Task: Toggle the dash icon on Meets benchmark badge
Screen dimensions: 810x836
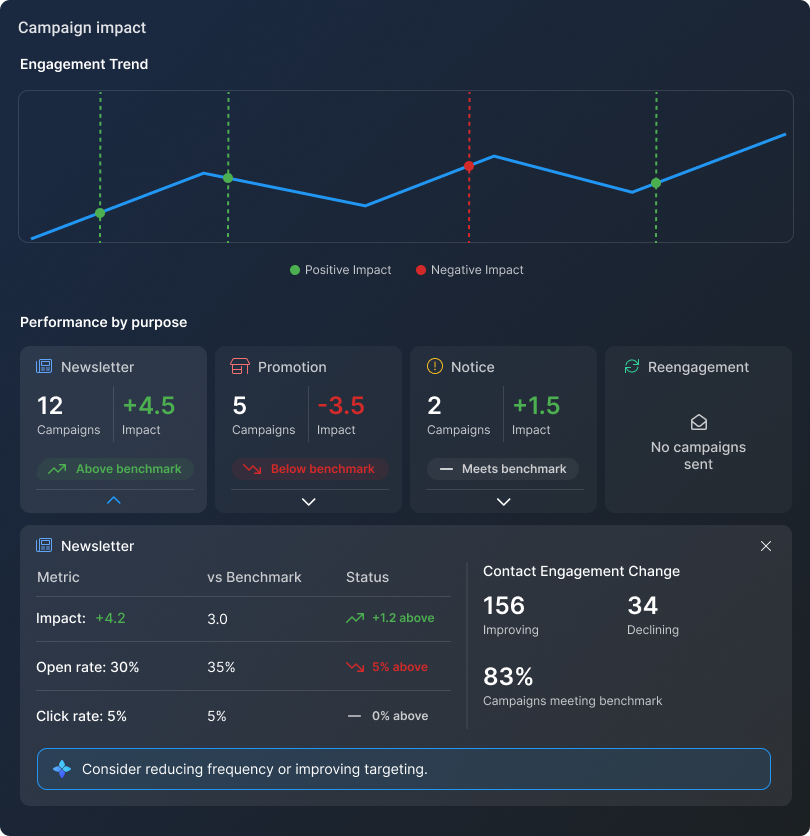Action: tap(445, 468)
